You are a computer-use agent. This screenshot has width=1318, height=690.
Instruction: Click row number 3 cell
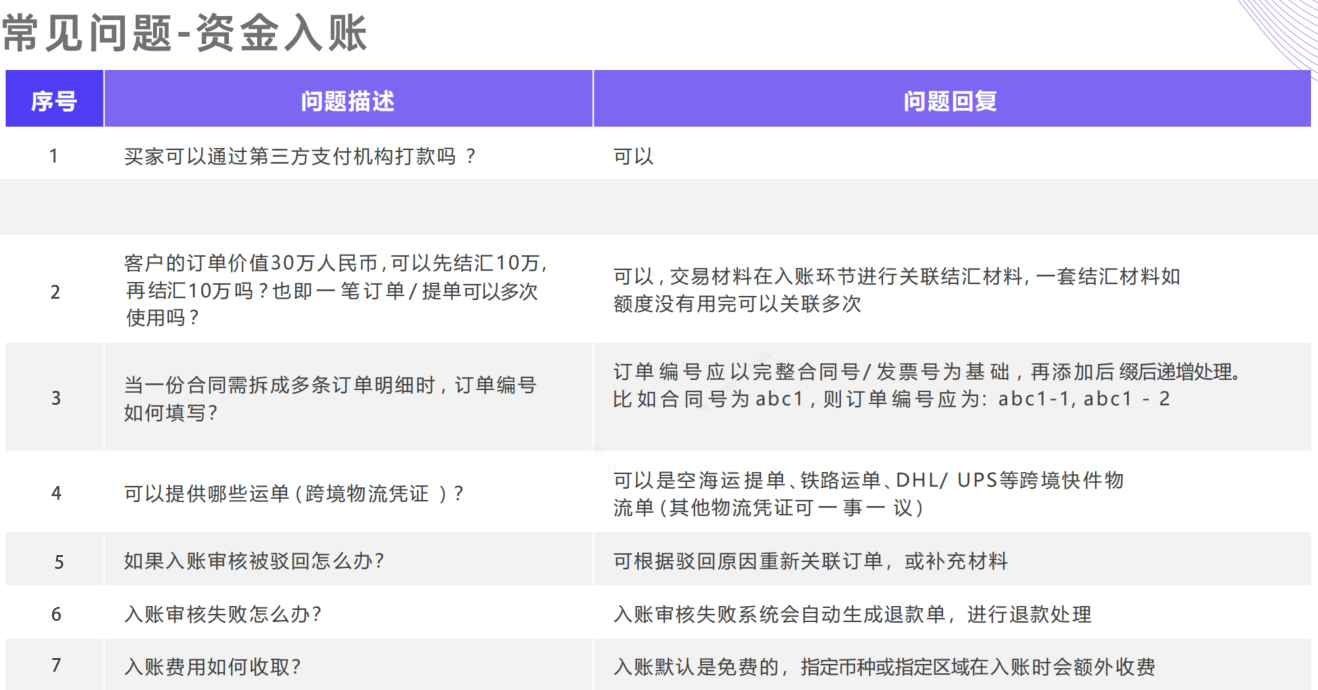[x=55, y=397]
